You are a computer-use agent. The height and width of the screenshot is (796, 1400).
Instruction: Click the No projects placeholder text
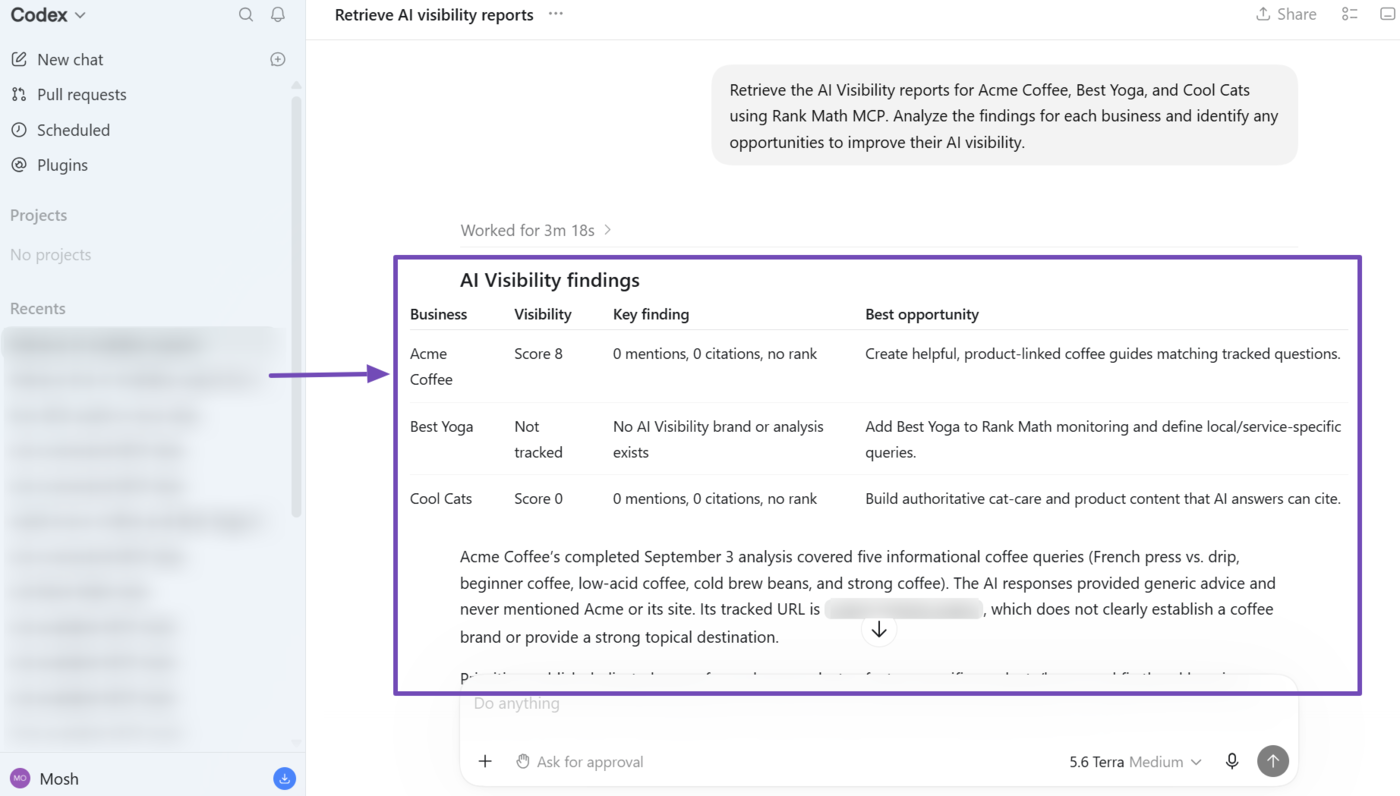pyautogui.click(x=50, y=255)
